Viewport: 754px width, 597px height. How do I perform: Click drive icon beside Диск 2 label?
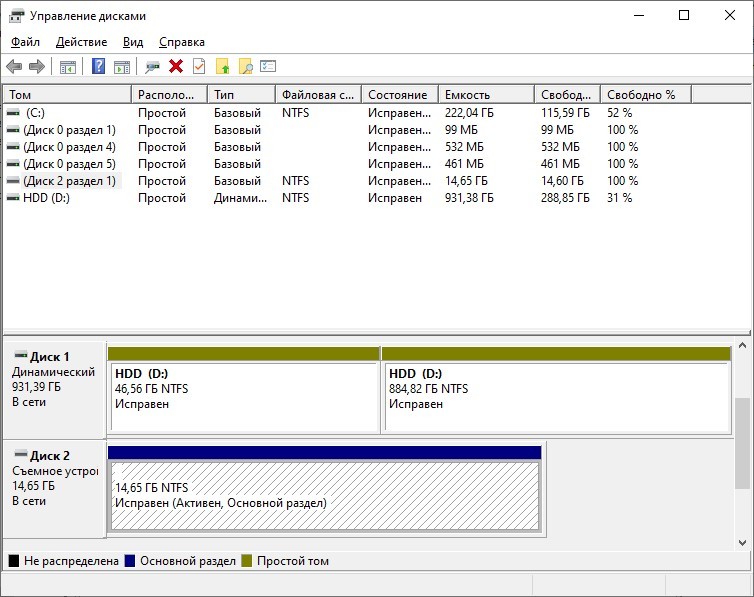click(x=21, y=454)
